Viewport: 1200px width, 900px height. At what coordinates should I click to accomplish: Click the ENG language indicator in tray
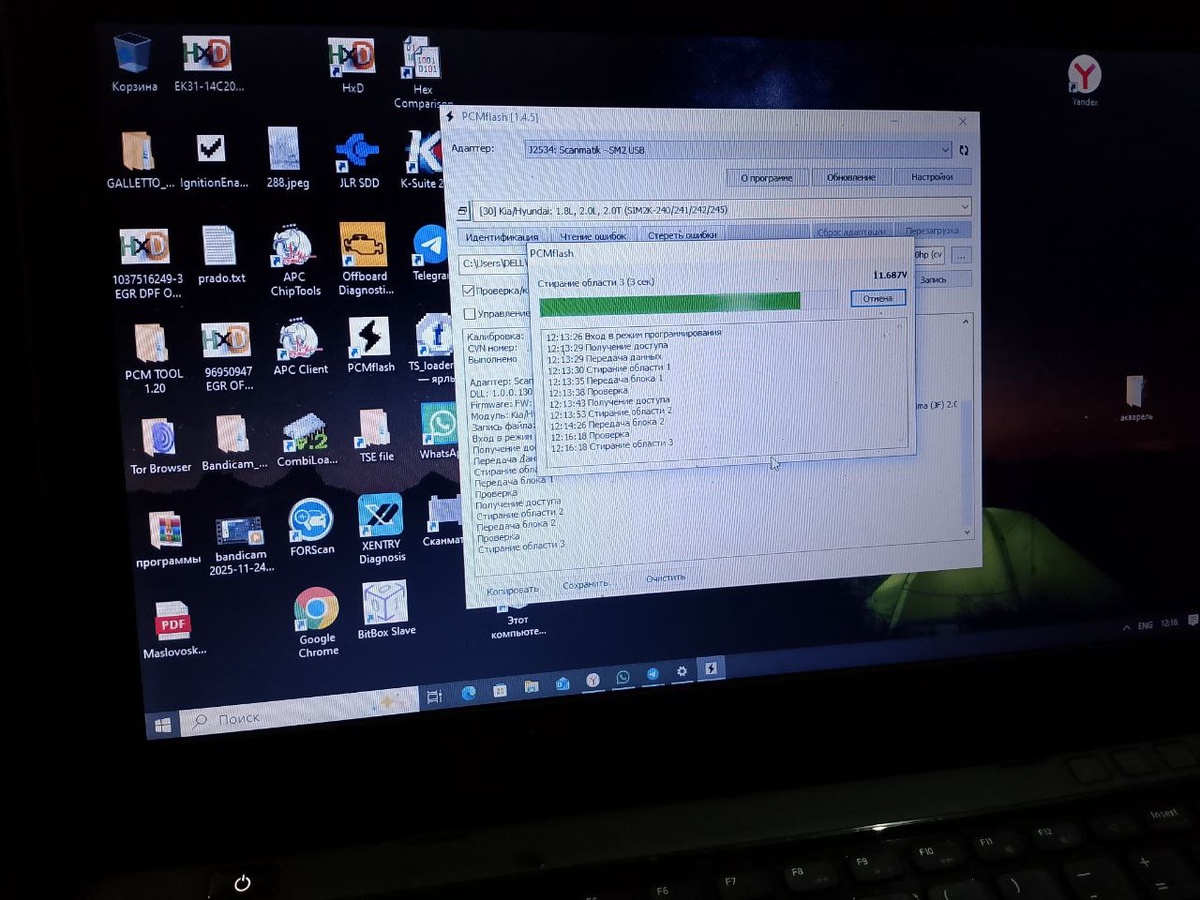pyautogui.click(x=1145, y=625)
